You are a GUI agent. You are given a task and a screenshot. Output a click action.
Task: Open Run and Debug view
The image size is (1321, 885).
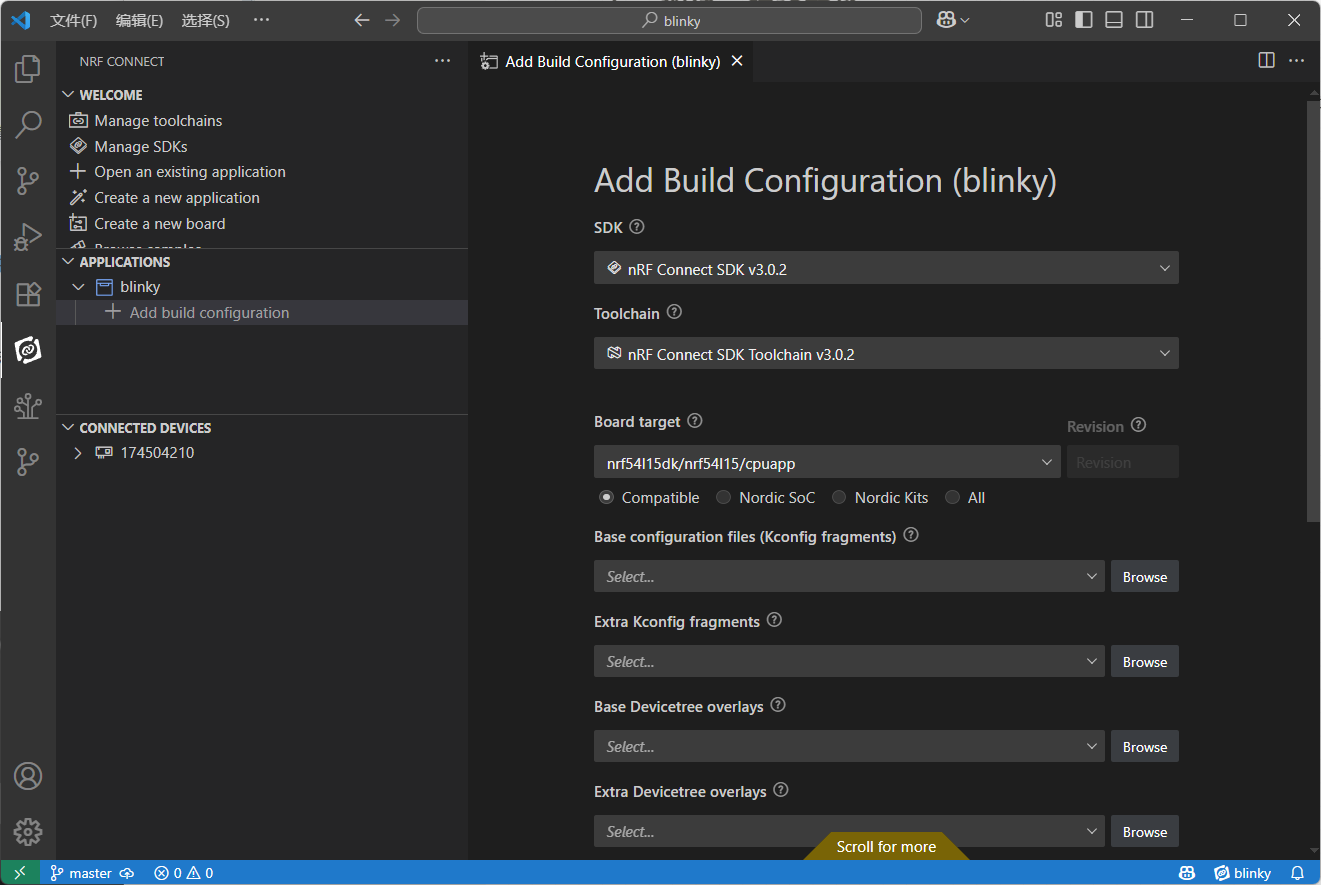click(28, 237)
